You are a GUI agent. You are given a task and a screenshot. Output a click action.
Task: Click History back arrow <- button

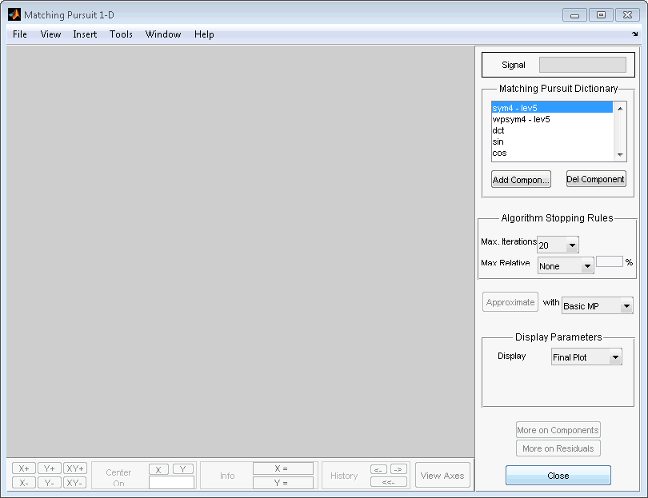tap(379, 469)
